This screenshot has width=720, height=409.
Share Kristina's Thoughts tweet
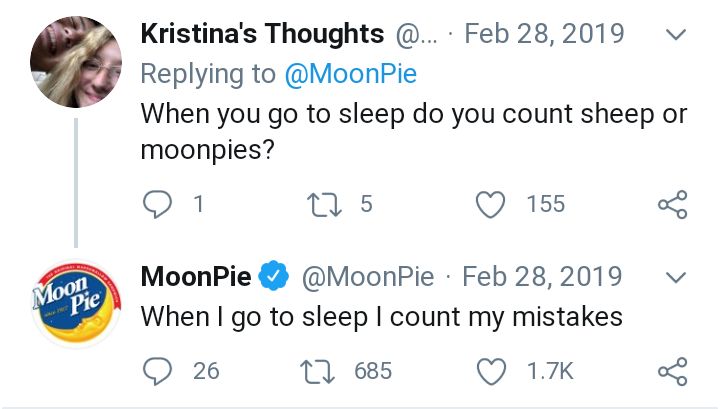tap(673, 204)
